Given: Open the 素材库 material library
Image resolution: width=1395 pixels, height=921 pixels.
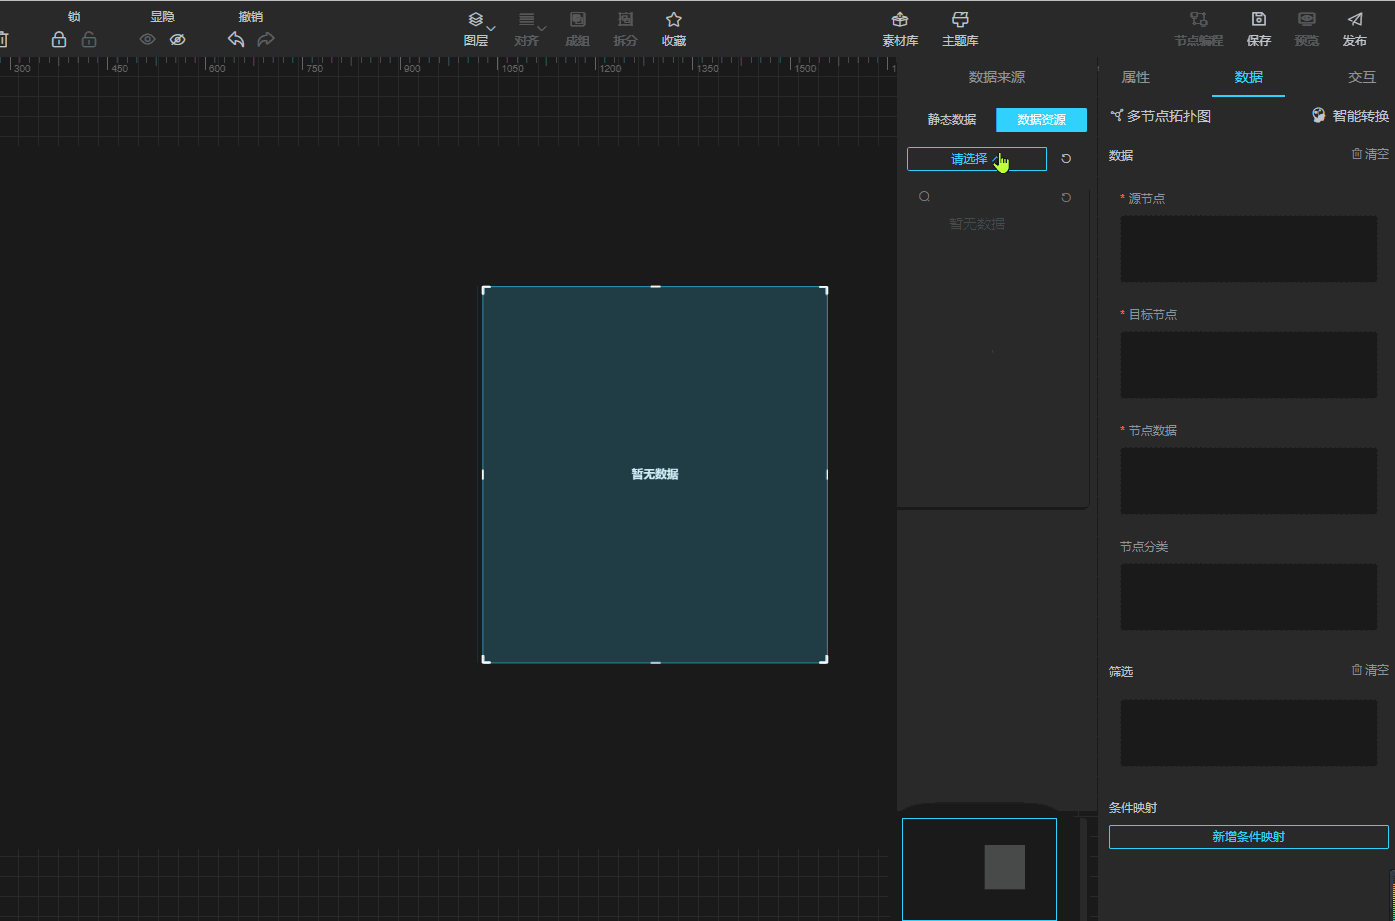Looking at the screenshot, I should [900, 30].
